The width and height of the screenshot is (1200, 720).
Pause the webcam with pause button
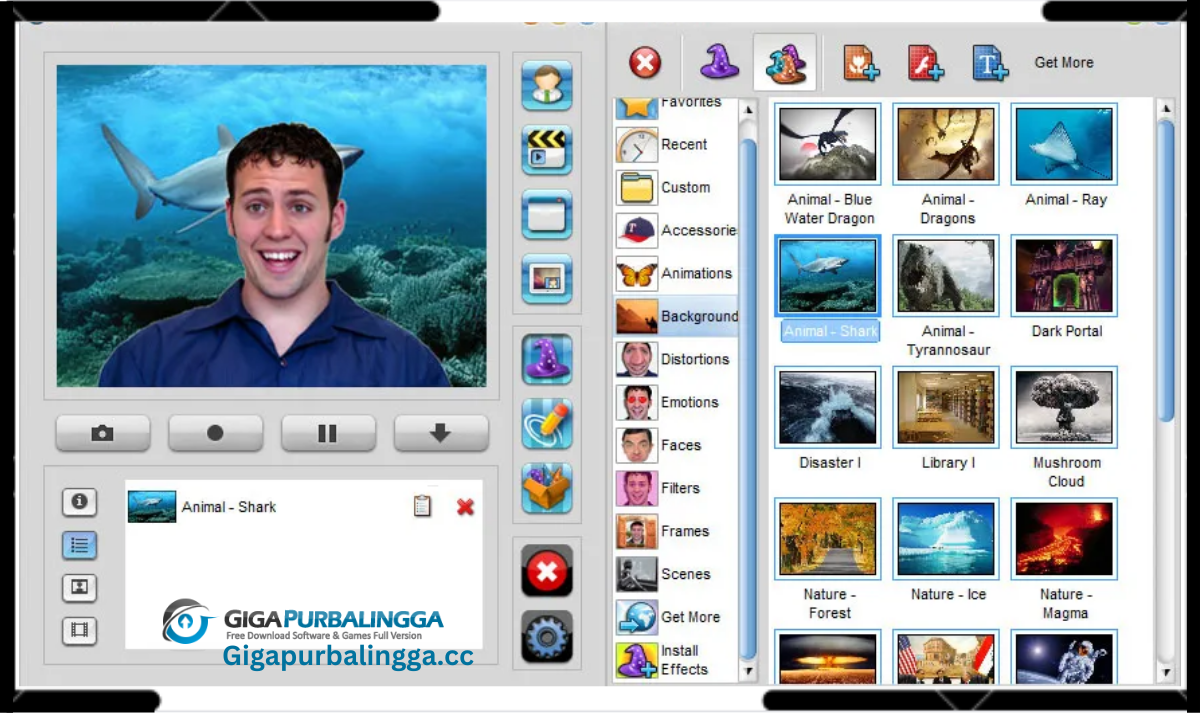(328, 433)
